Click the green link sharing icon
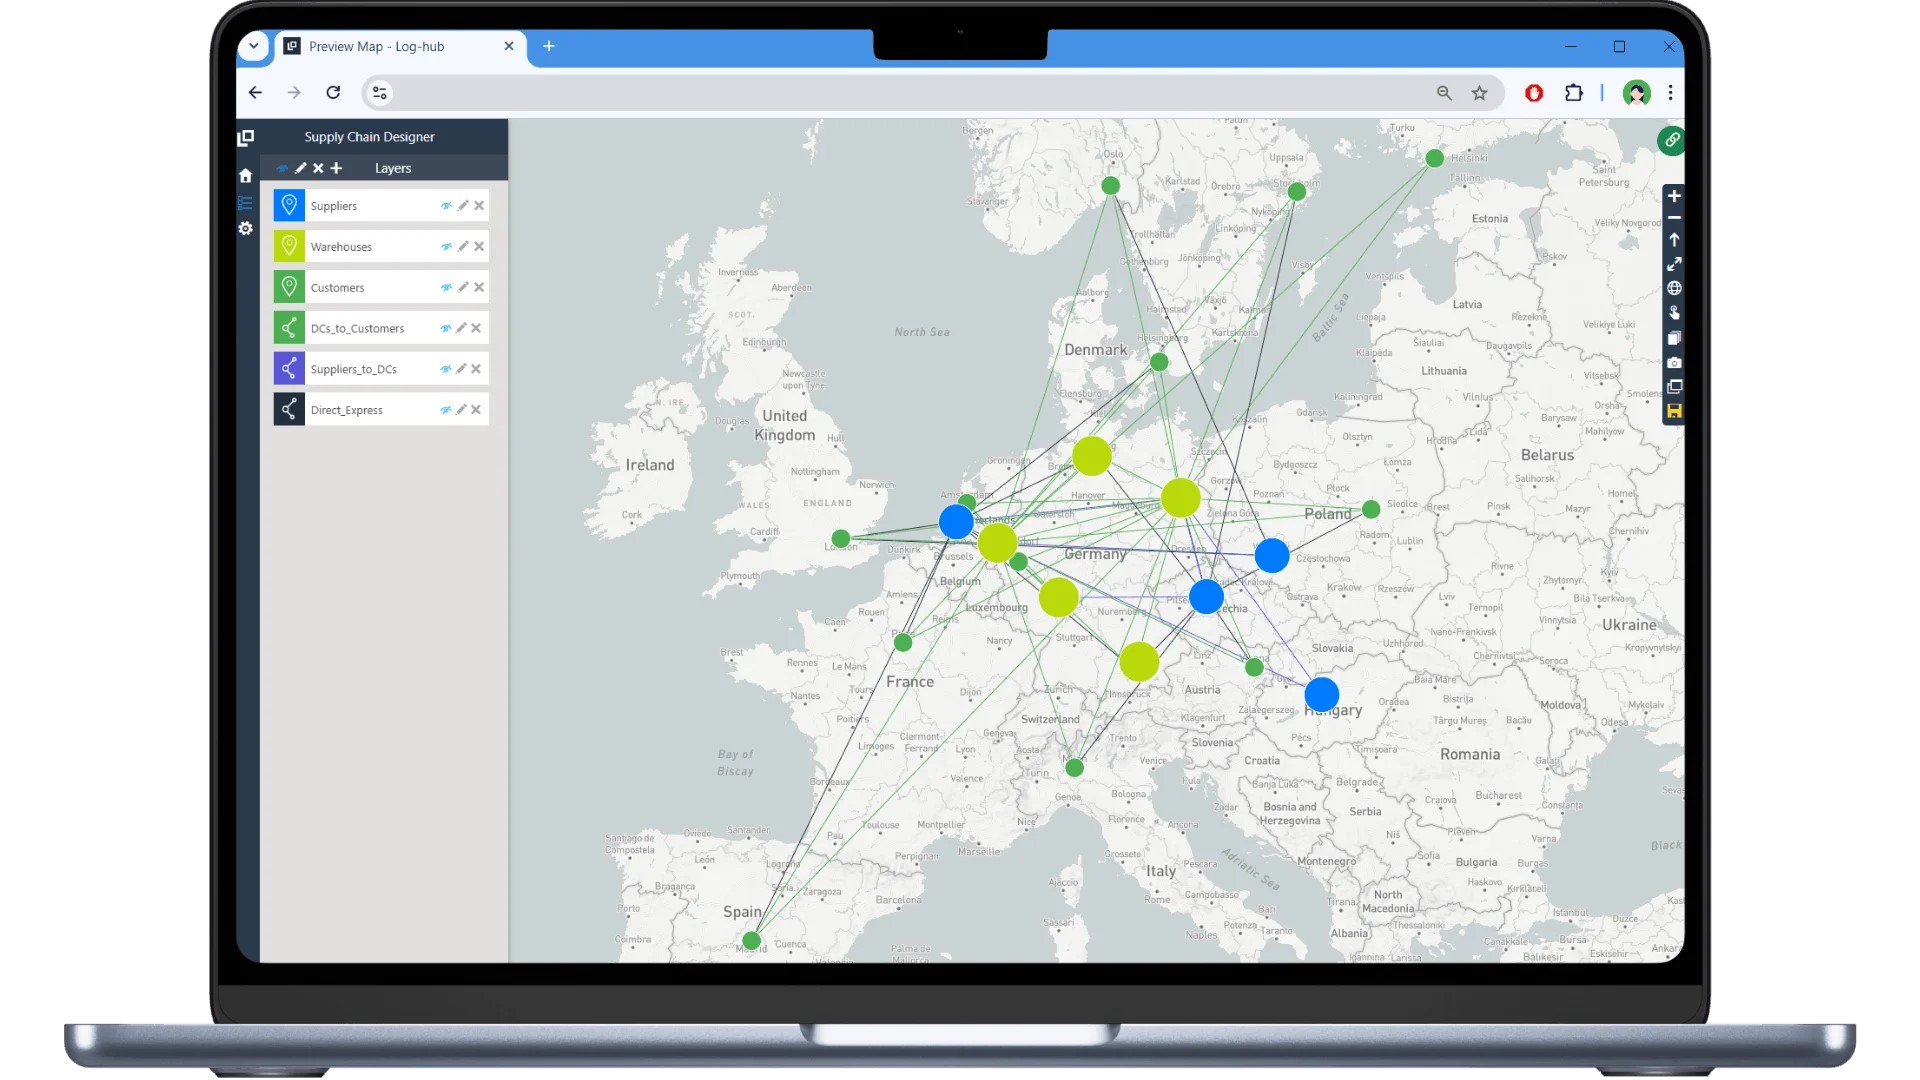1920x1080 pixels. coord(1672,140)
